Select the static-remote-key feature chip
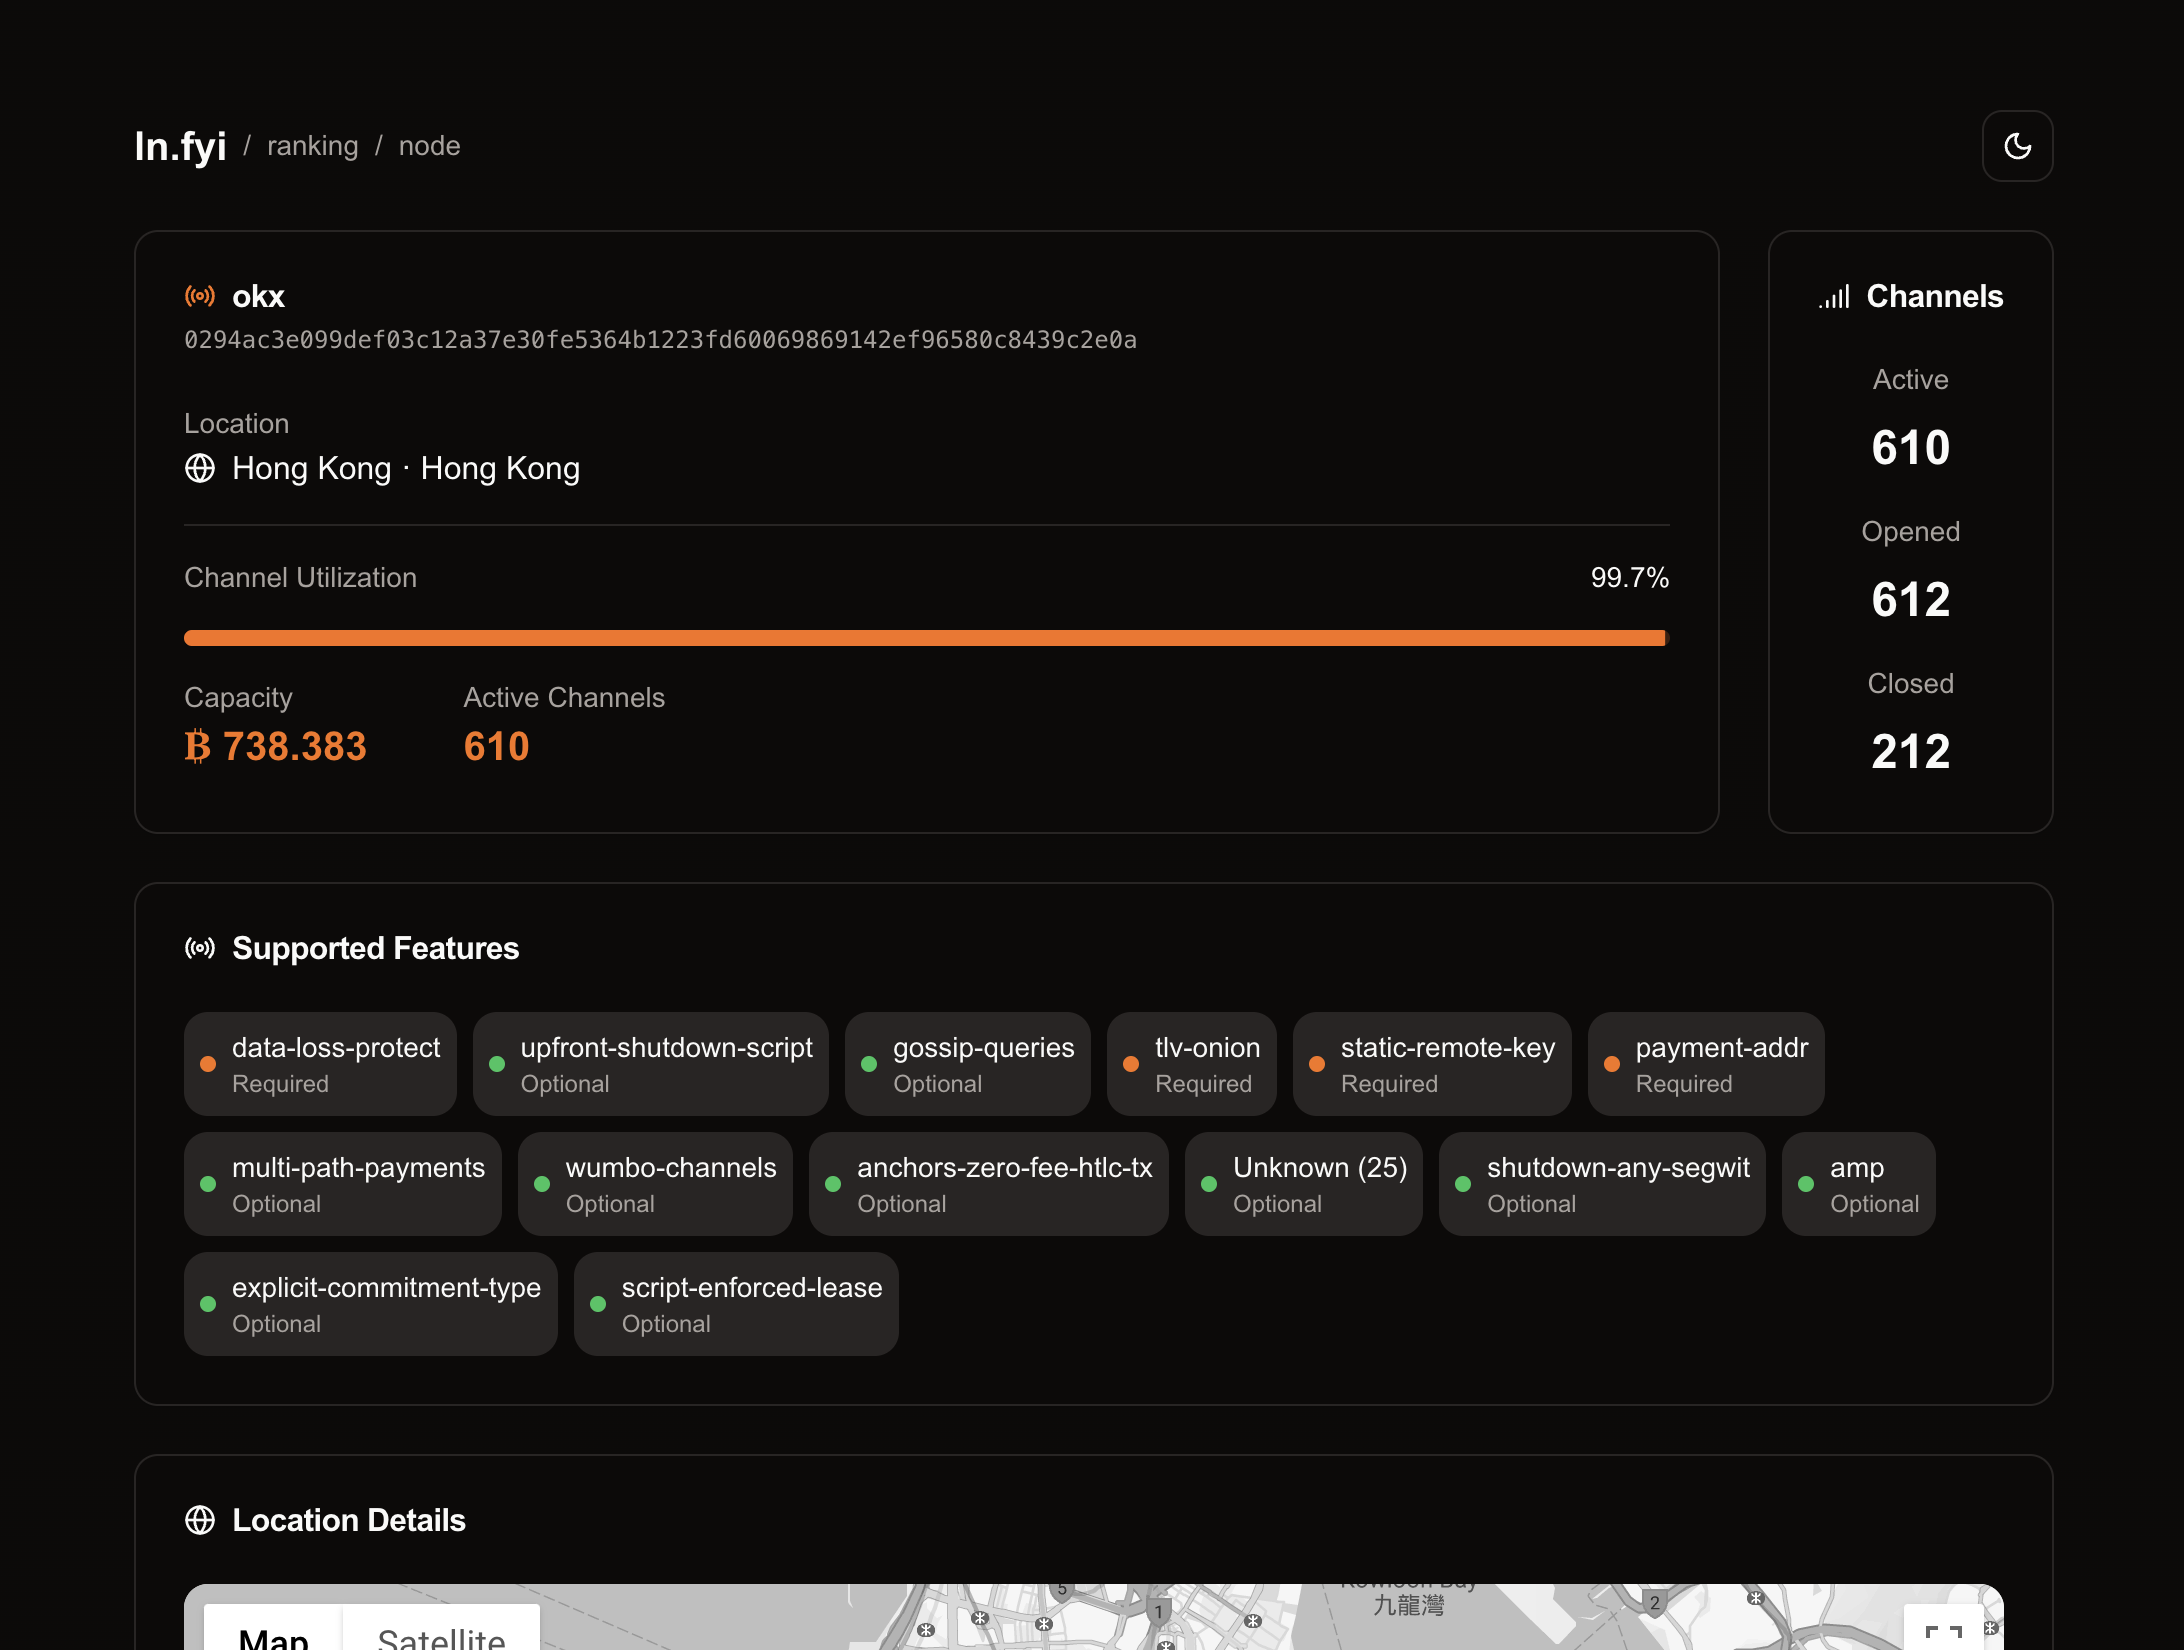 click(x=1432, y=1064)
